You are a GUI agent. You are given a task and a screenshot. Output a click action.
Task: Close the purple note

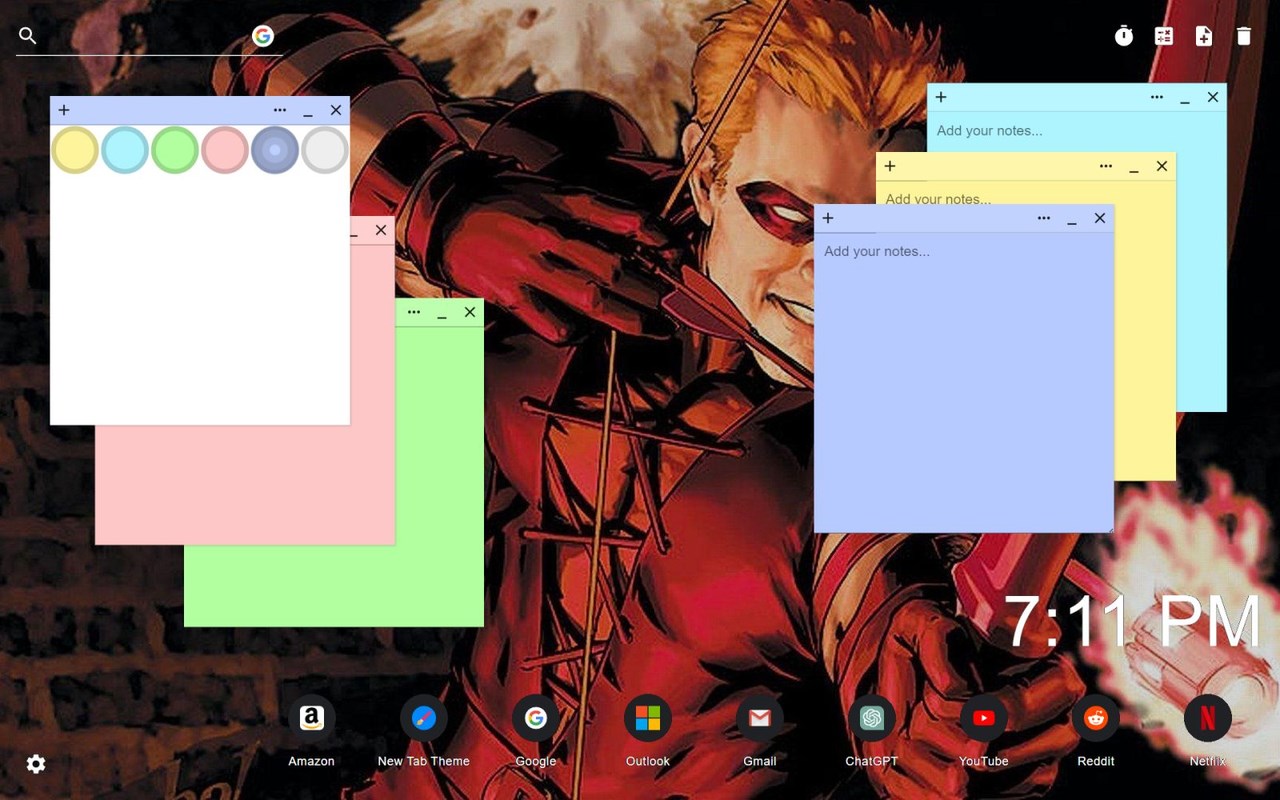click(x=1100, y=218)
